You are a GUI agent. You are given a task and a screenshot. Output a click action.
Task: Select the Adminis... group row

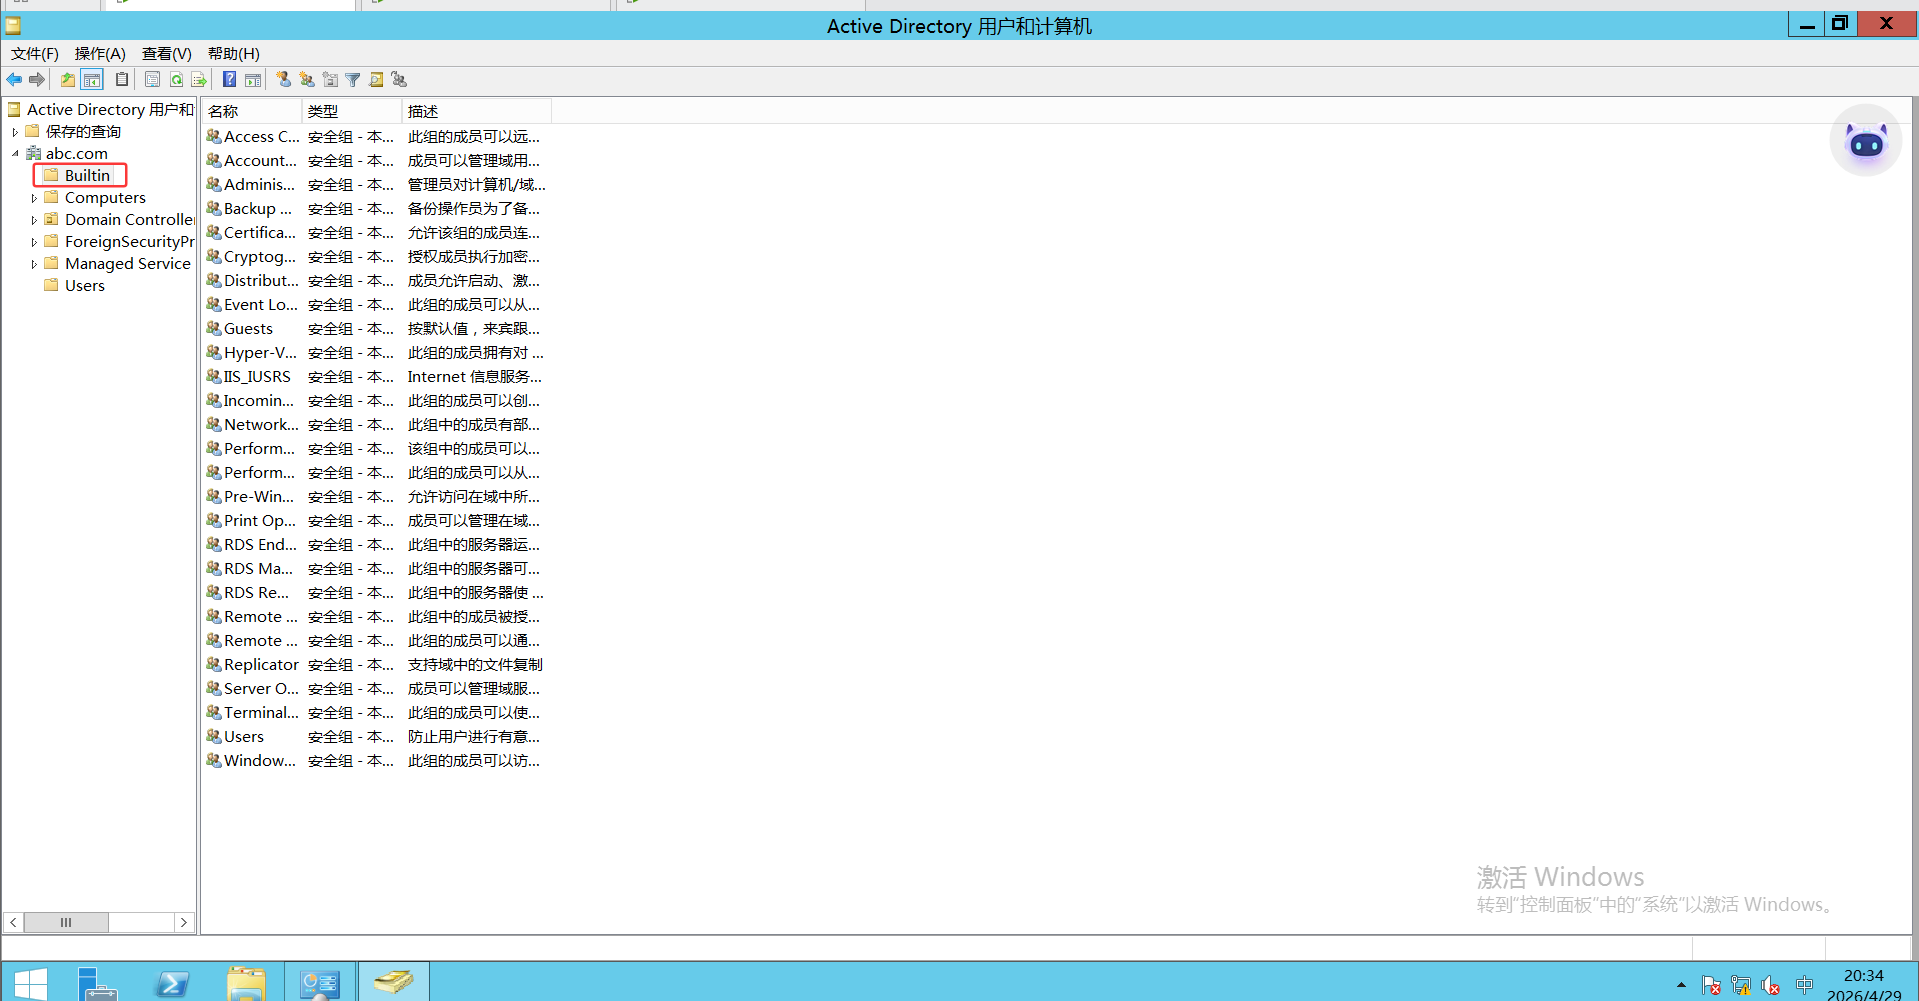click(375, 185)
